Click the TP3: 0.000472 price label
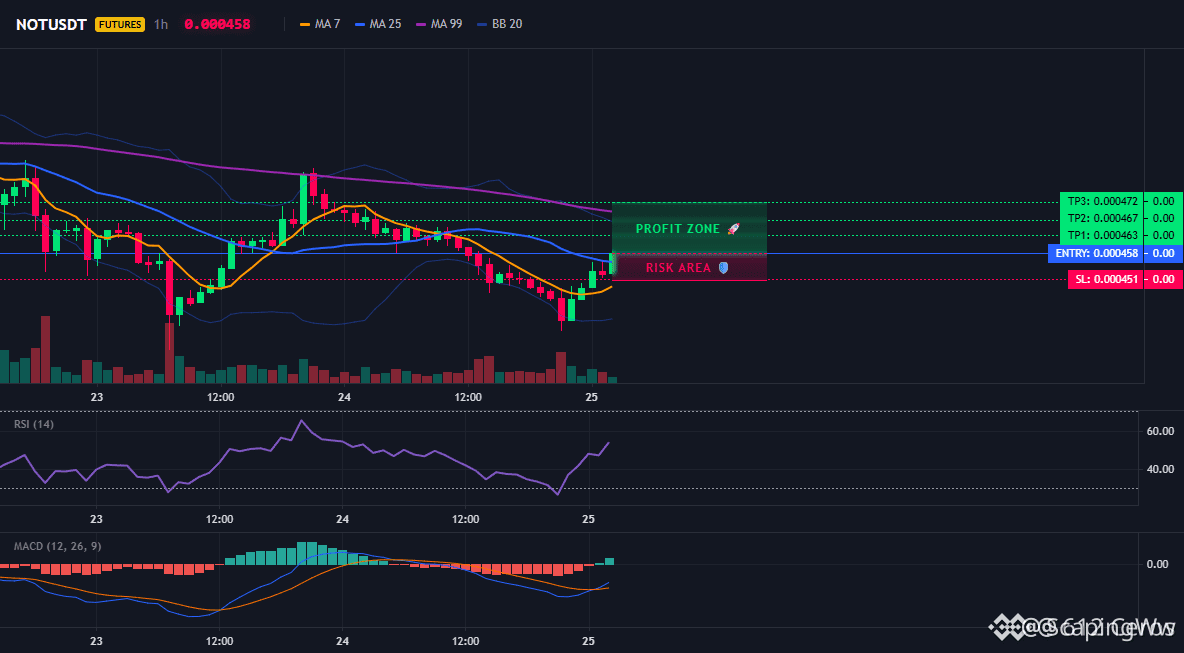This screenshot has width=1184, height=653. point(1102,202)
